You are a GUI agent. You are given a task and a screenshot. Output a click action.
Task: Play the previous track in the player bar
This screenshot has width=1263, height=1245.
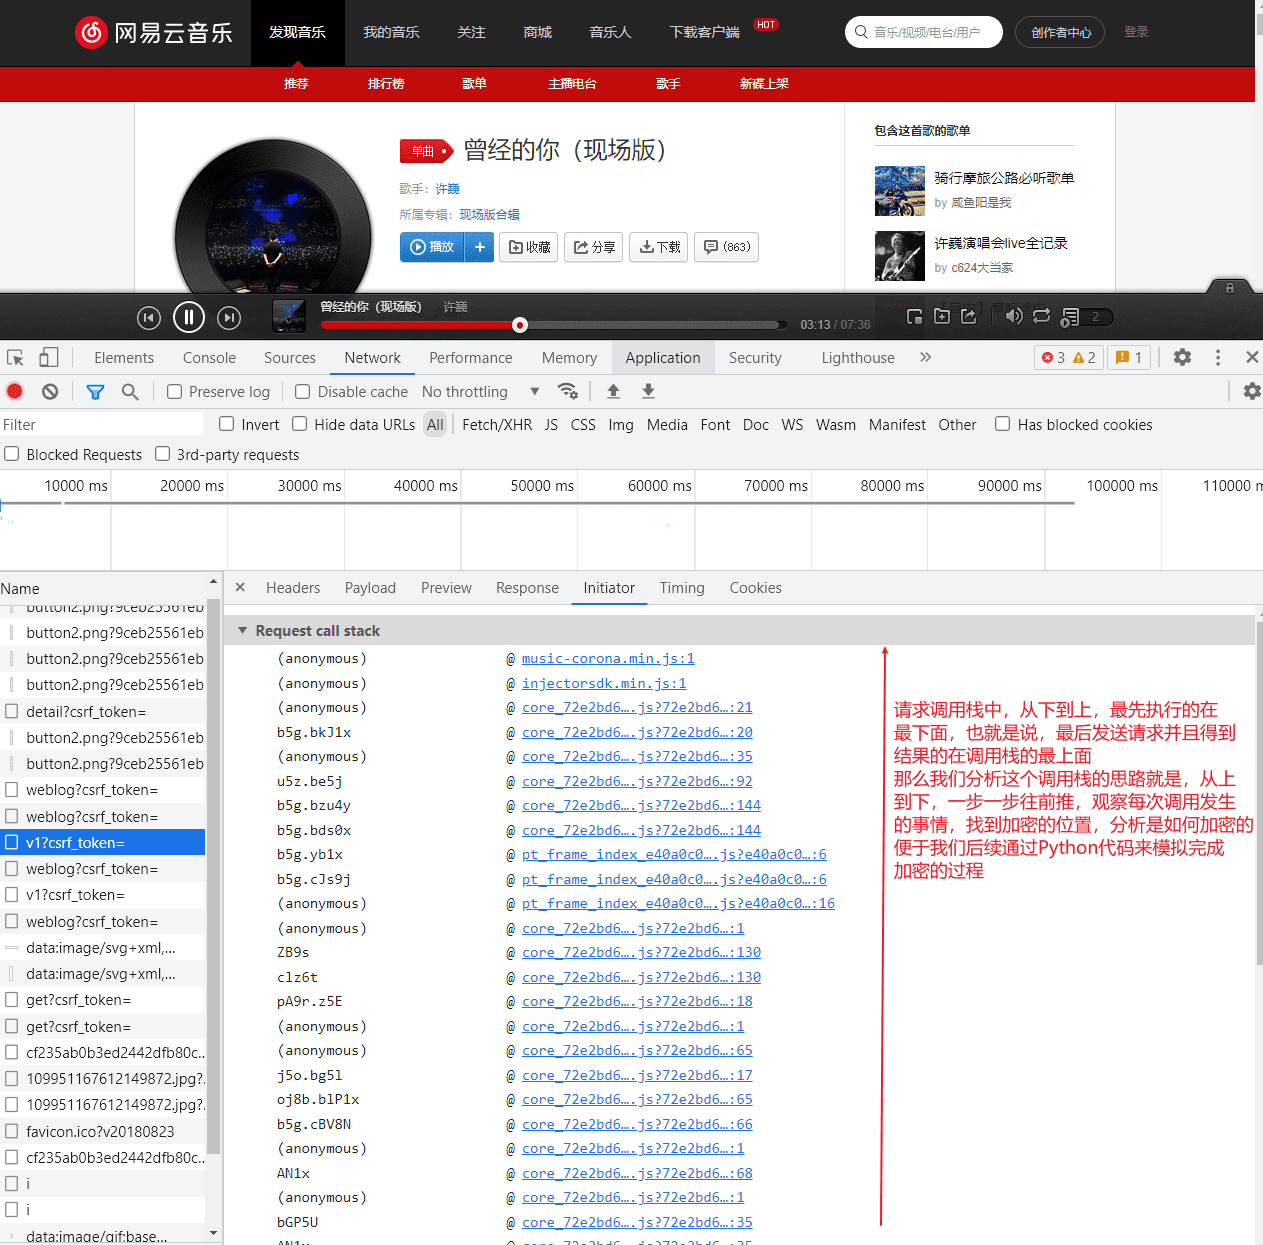148,318
